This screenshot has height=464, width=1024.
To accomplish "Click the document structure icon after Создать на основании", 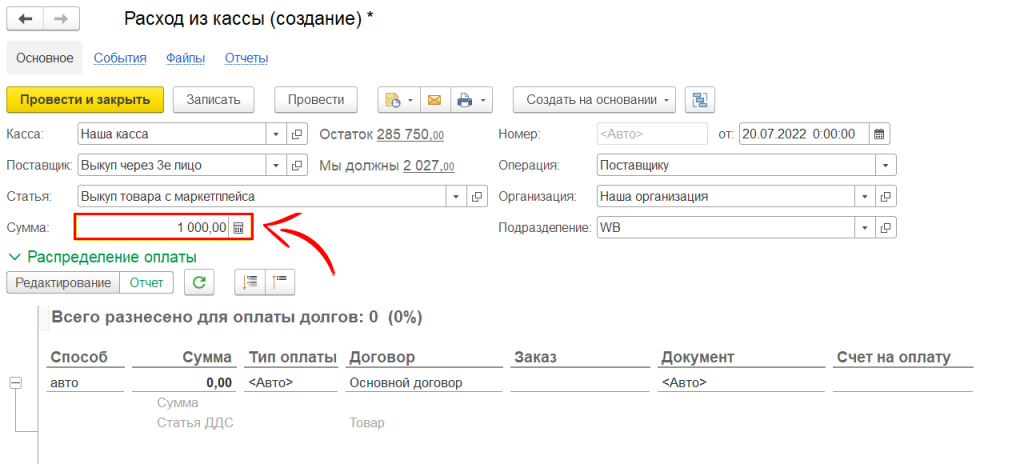I will [x=700, y=100].
